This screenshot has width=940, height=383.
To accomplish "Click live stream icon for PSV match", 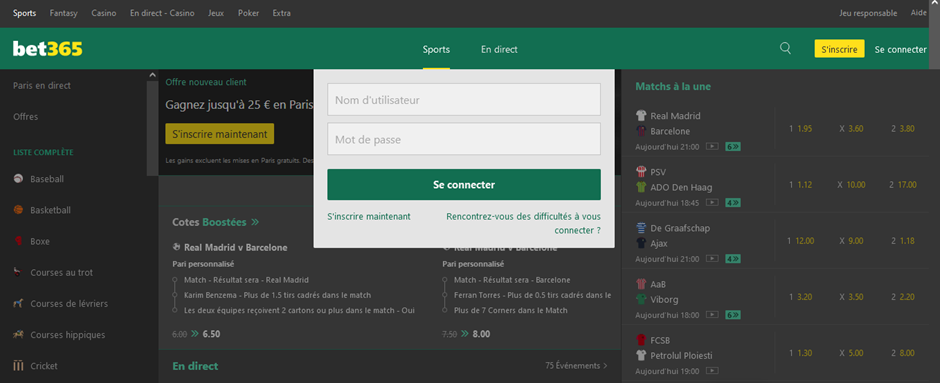I will pos(712,203).
